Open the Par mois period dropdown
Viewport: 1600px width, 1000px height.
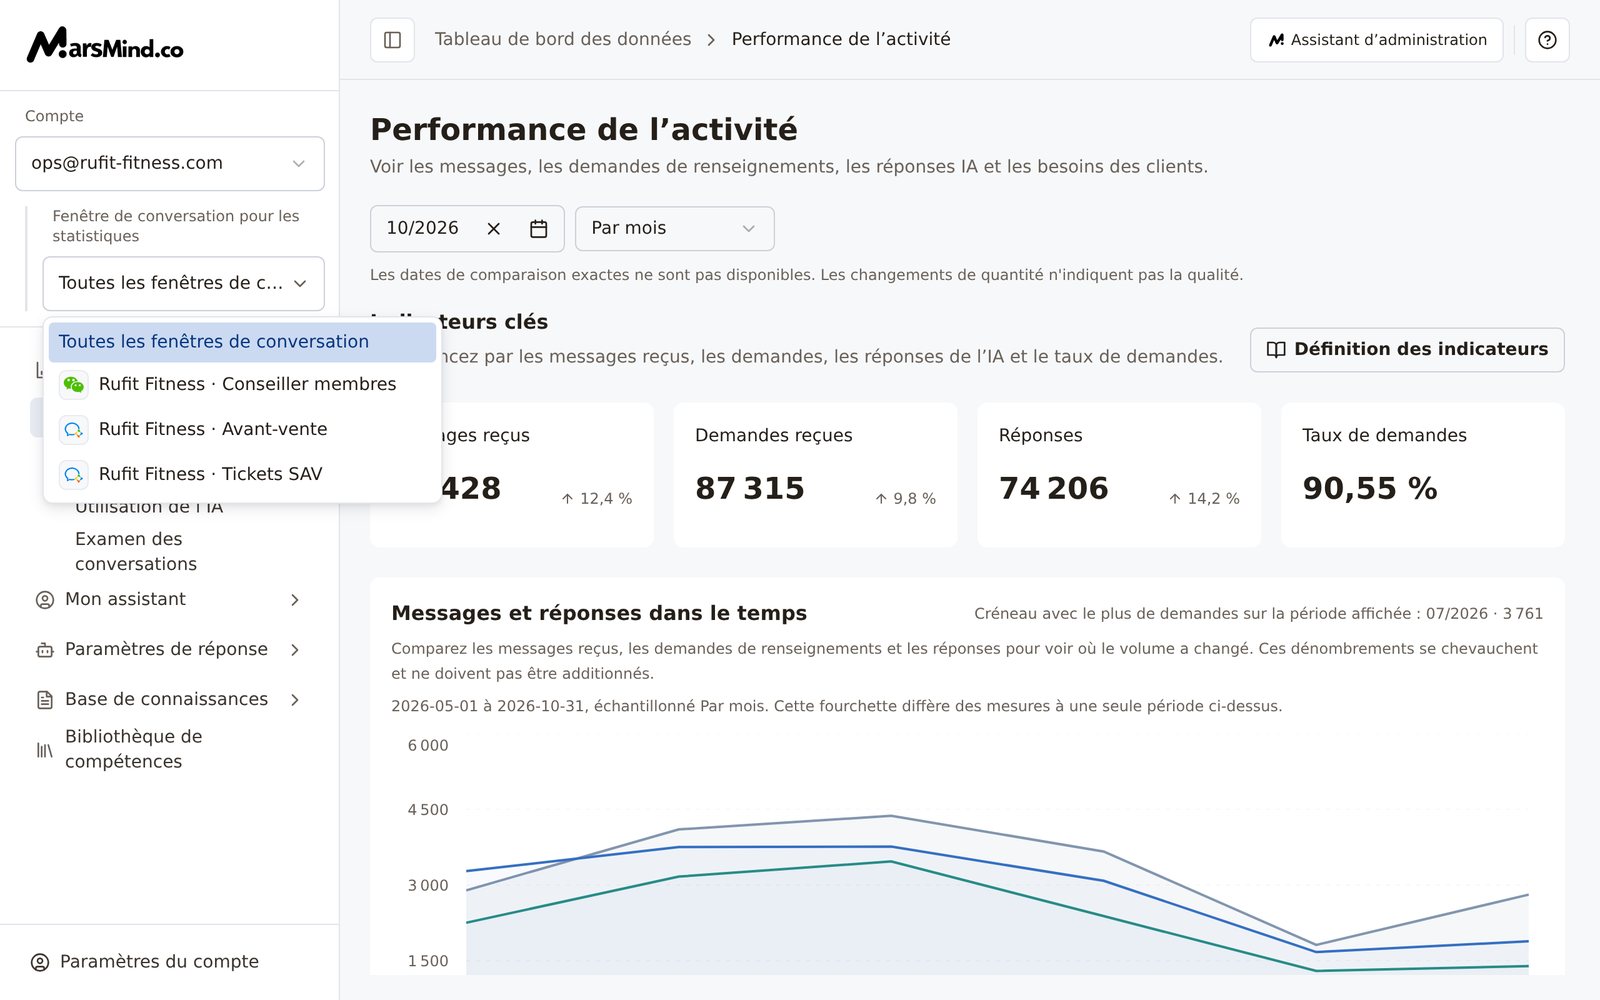(x=674, y=229)
